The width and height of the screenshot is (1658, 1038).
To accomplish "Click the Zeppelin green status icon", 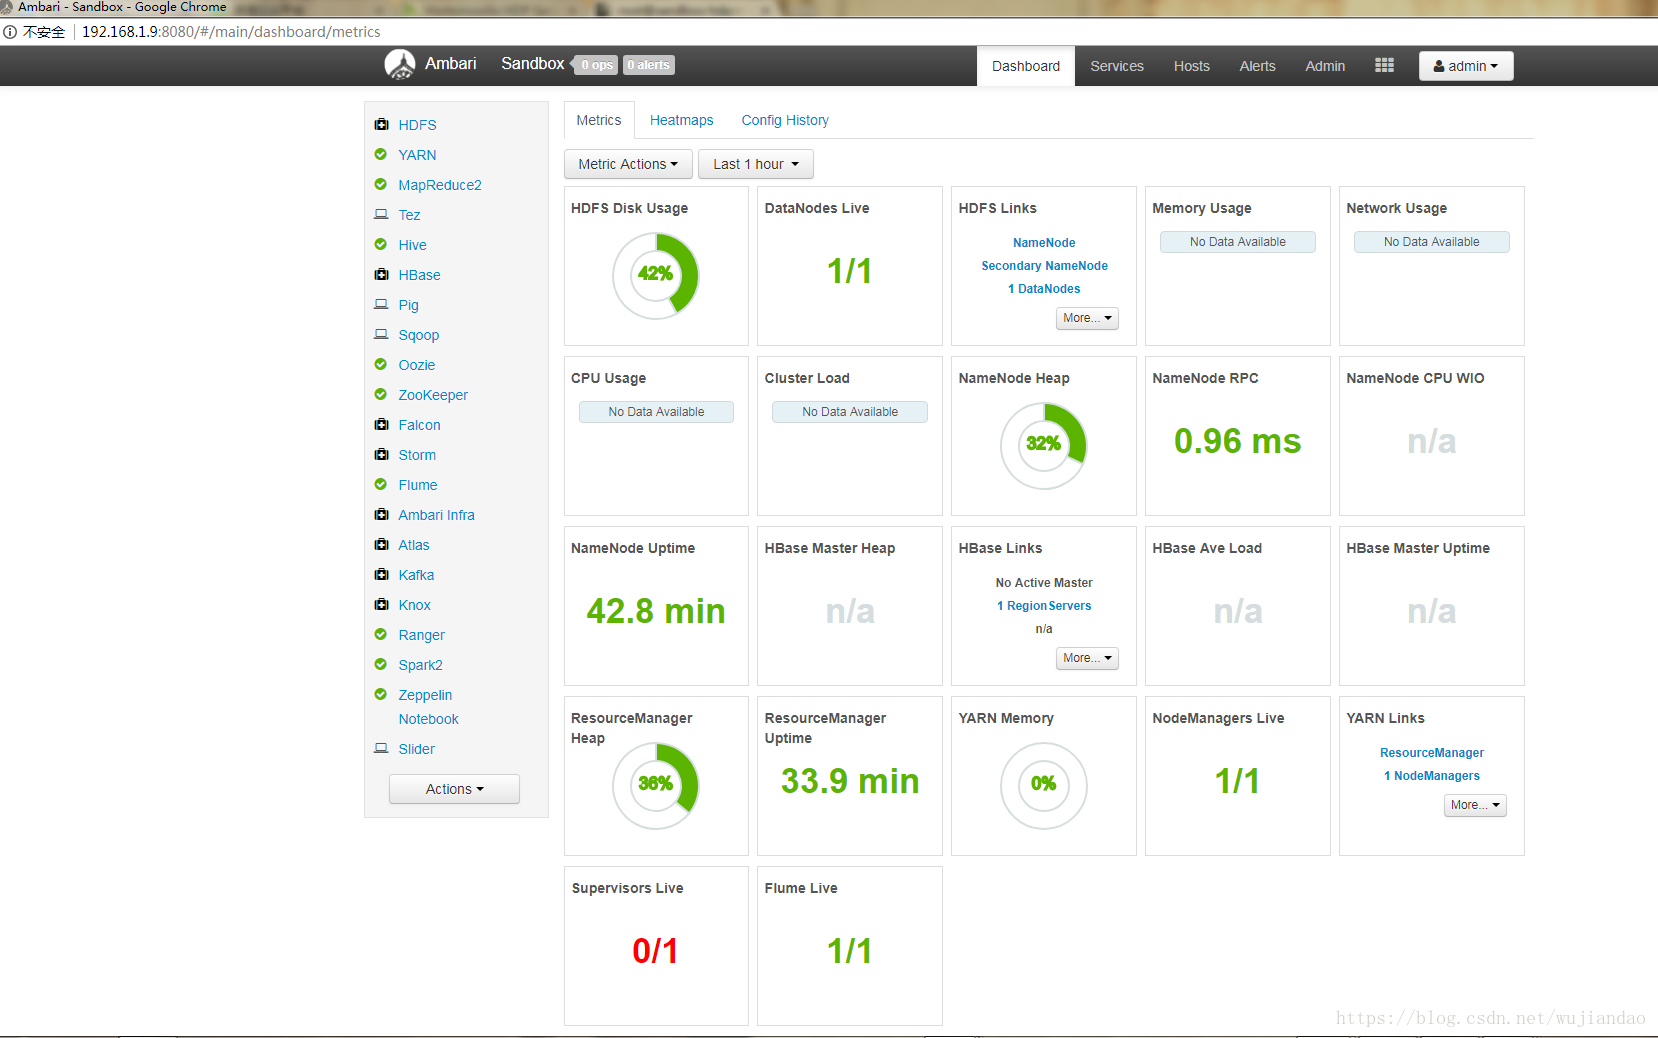I will (381, 695).
